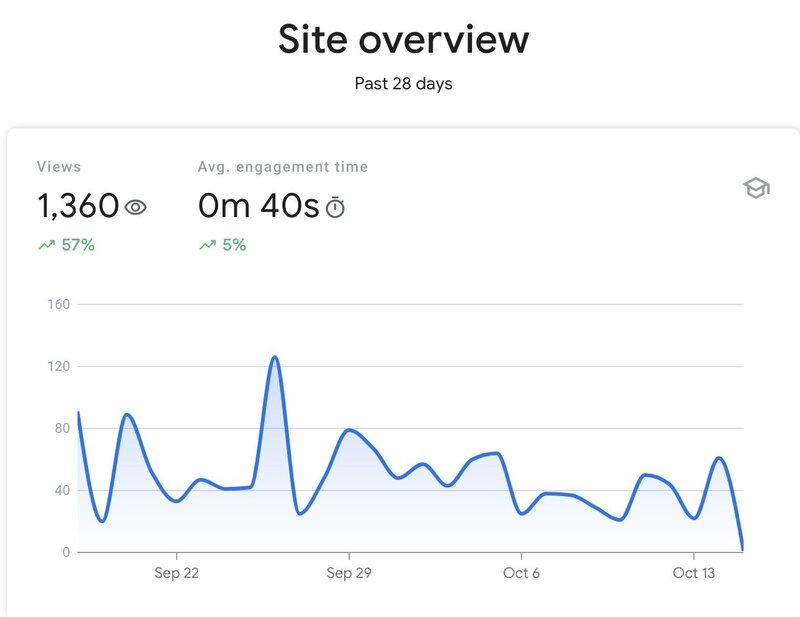The width and height of the screenshot is (800, 617).
Task: Click the graduation cap learn icon
Action: point(756,188)
